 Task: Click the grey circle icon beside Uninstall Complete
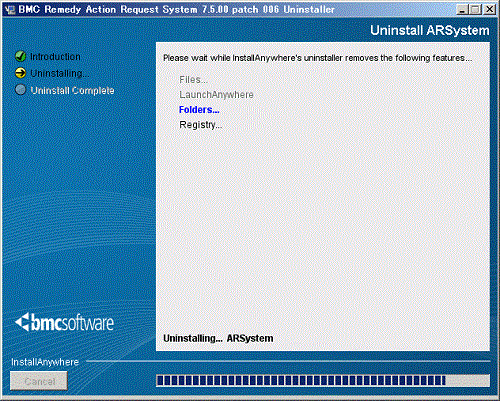pyautogui.click(x=21, y=90)
